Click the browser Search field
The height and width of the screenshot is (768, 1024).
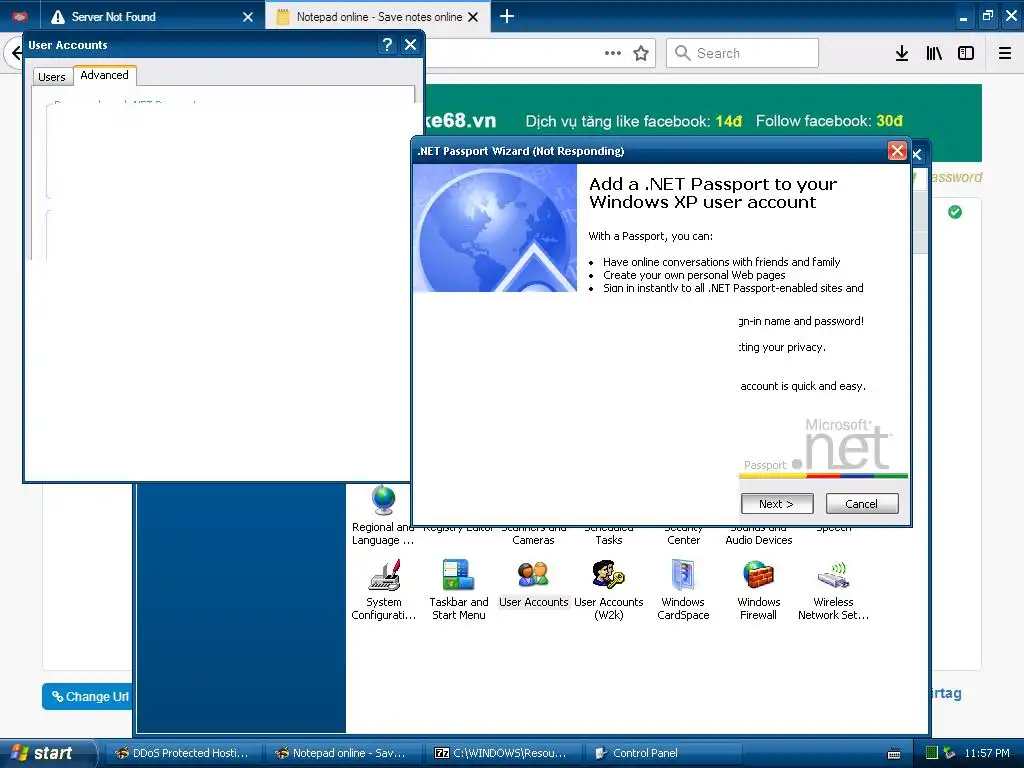point(742,53)
